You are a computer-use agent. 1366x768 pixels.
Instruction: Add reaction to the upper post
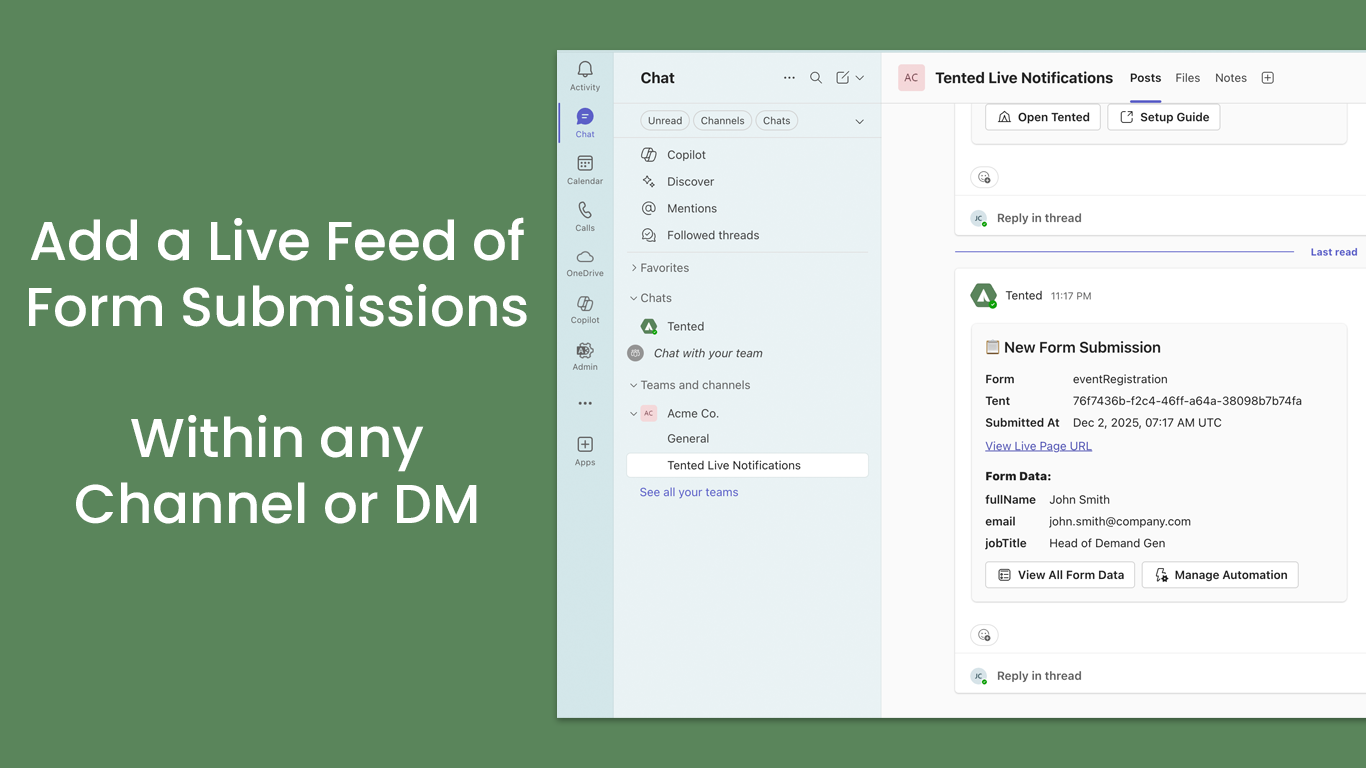(x=984, y=177)
